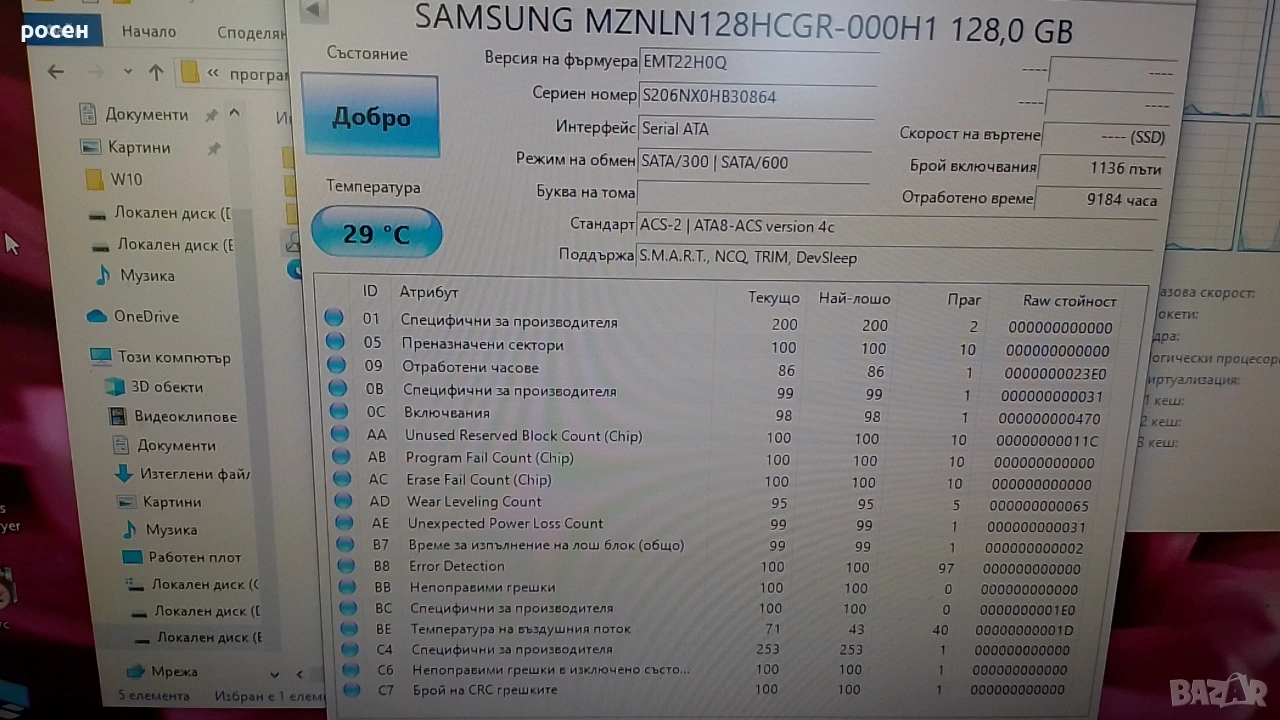Viewport: 1280px width, 720px height.
Task: Click the Добро health status button
Action: click(371, 117)
